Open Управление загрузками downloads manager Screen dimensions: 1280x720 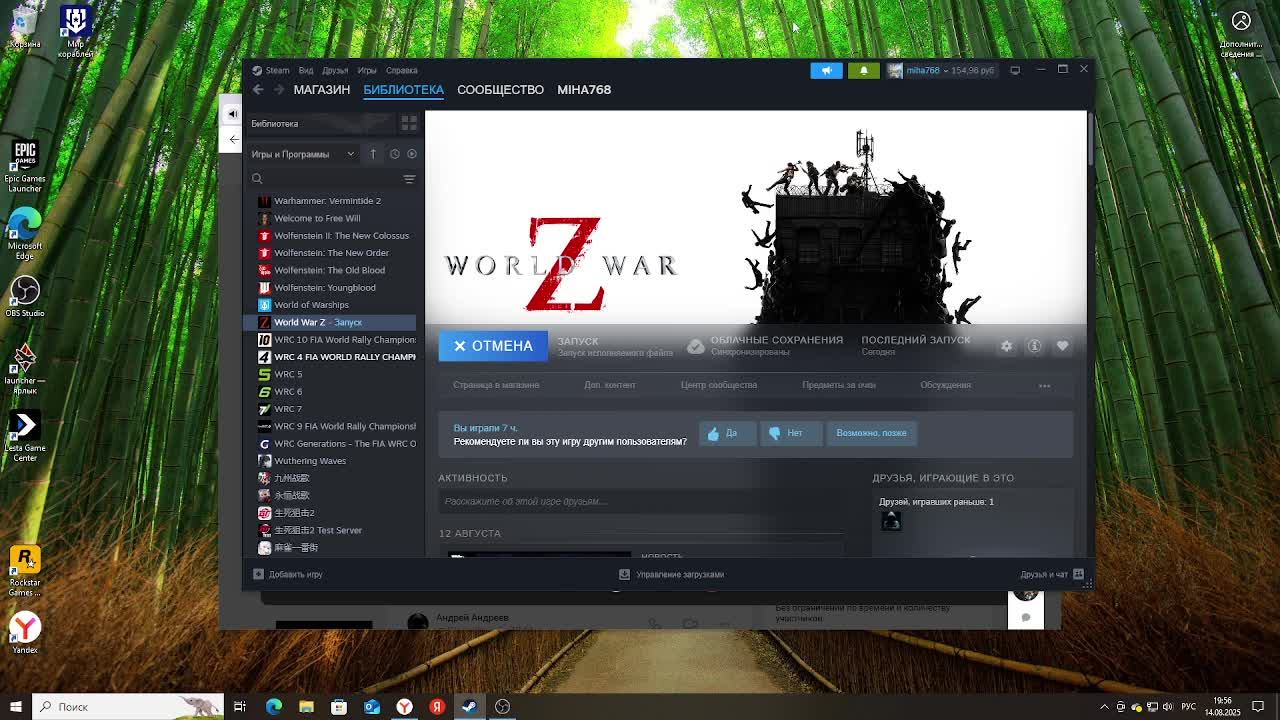[x=672, y=574]
